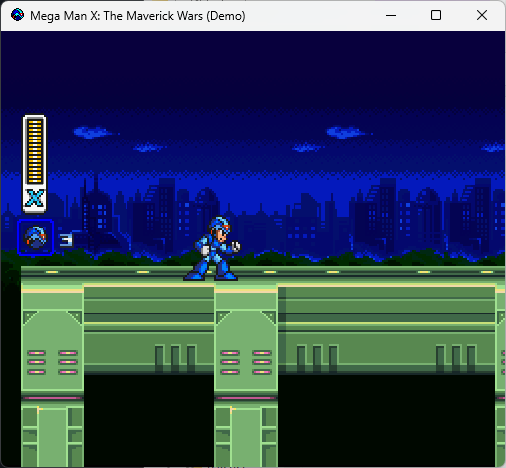Click the large cloud on the right side of the sky
506x468 pixels.
click(348, 132)
